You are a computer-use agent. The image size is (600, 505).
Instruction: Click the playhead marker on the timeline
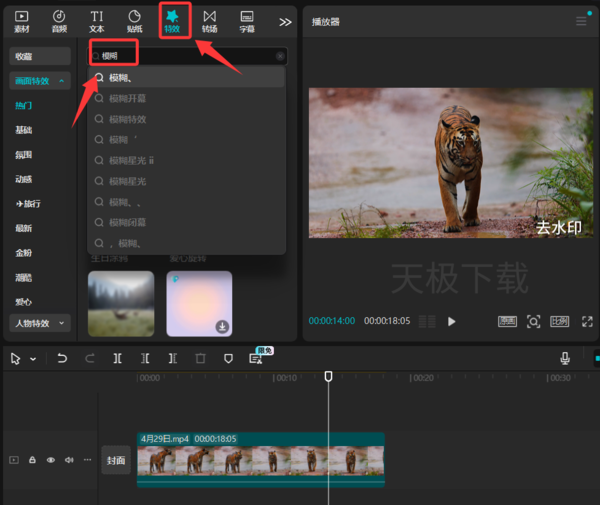pyautogui.click(x=328, y=377)
